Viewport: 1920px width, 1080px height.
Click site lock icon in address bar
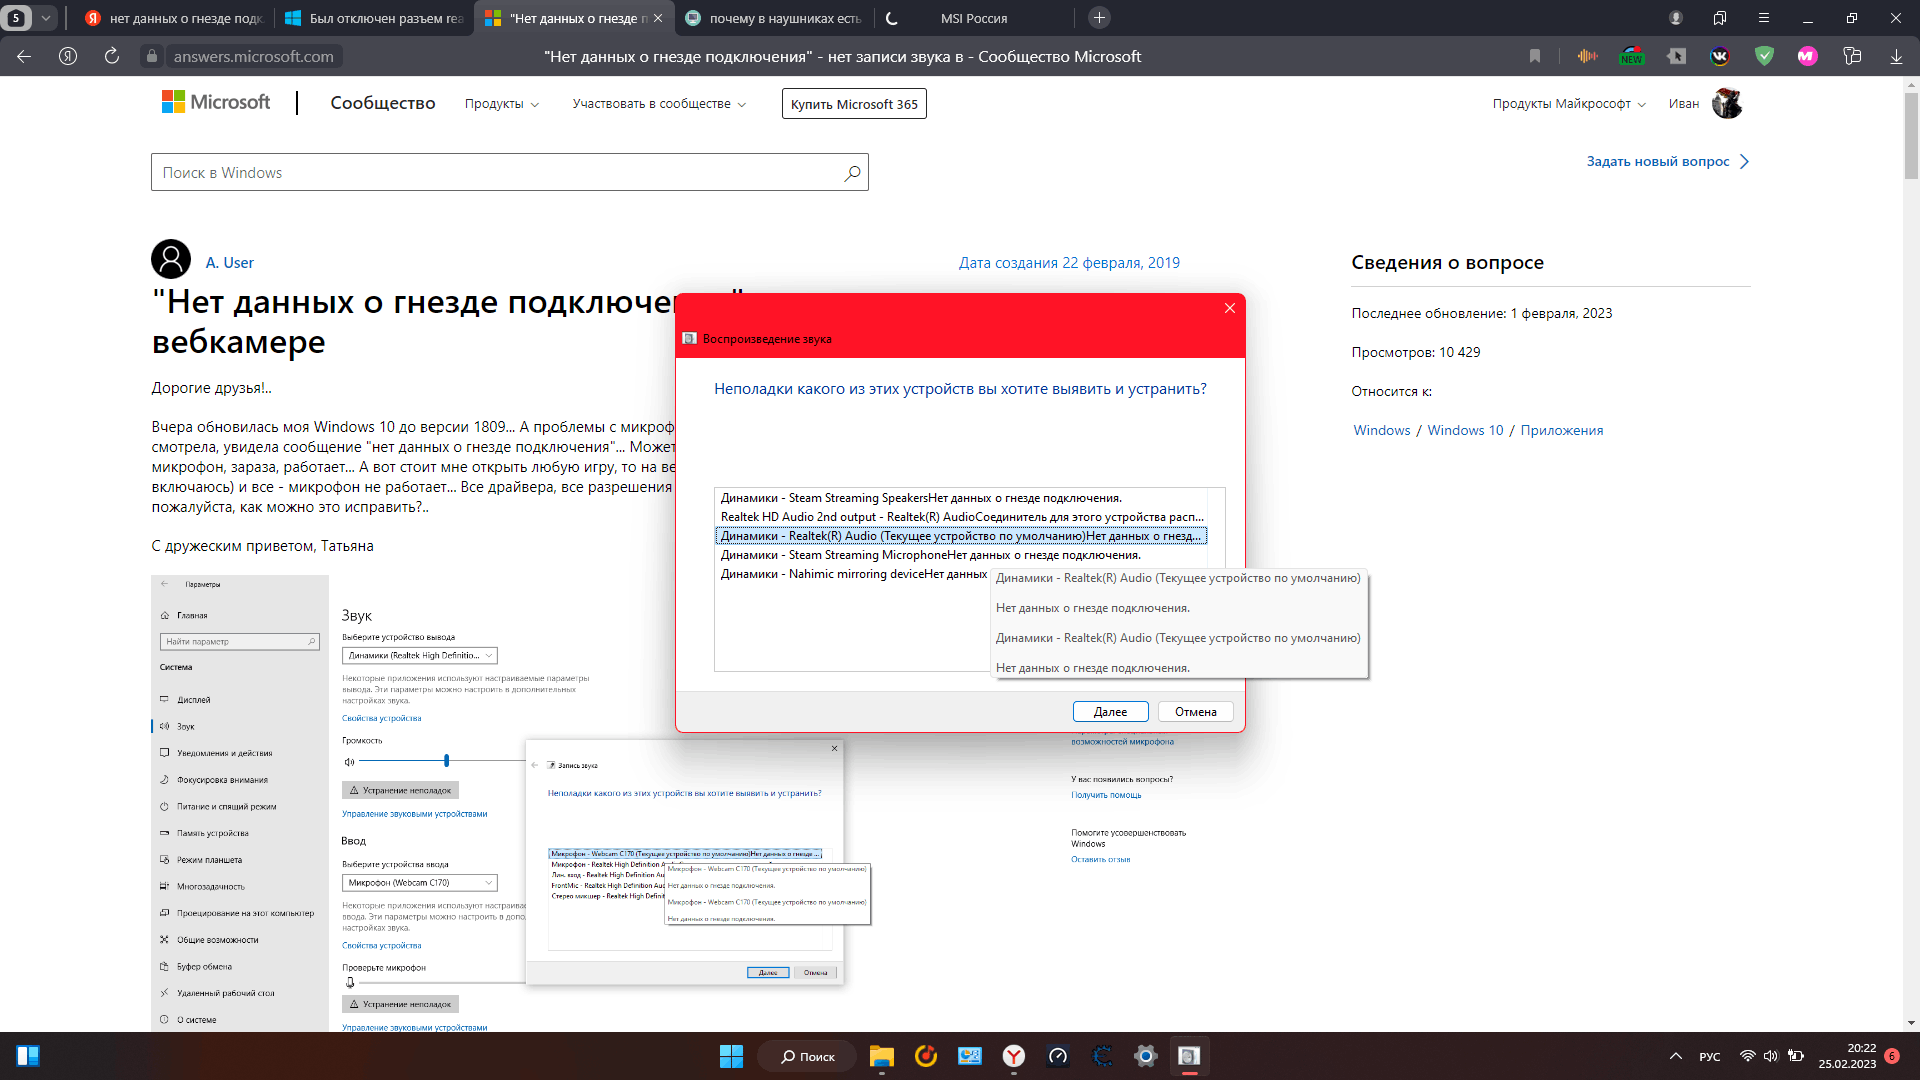pos(151,56)
